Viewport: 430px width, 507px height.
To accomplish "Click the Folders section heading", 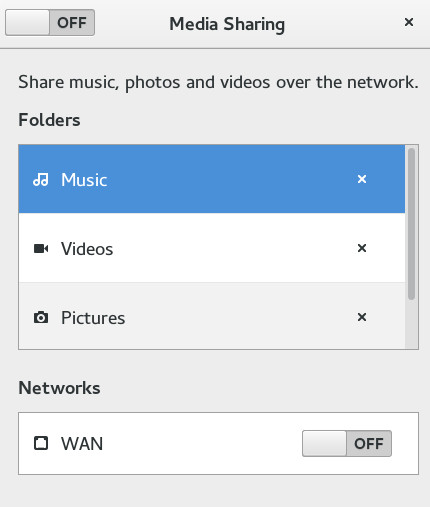I will (x=49, y=120).
